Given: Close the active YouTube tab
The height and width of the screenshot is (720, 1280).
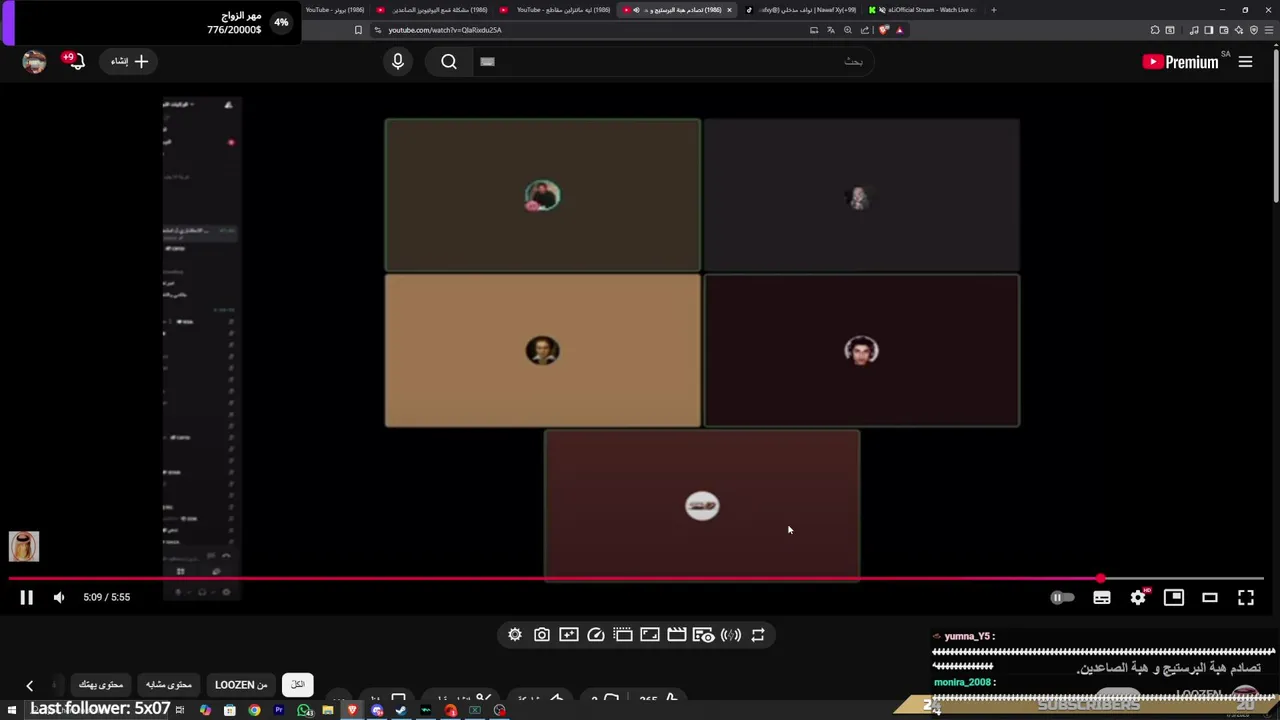Looking at the screenshot, I should [x=729, y=10].
